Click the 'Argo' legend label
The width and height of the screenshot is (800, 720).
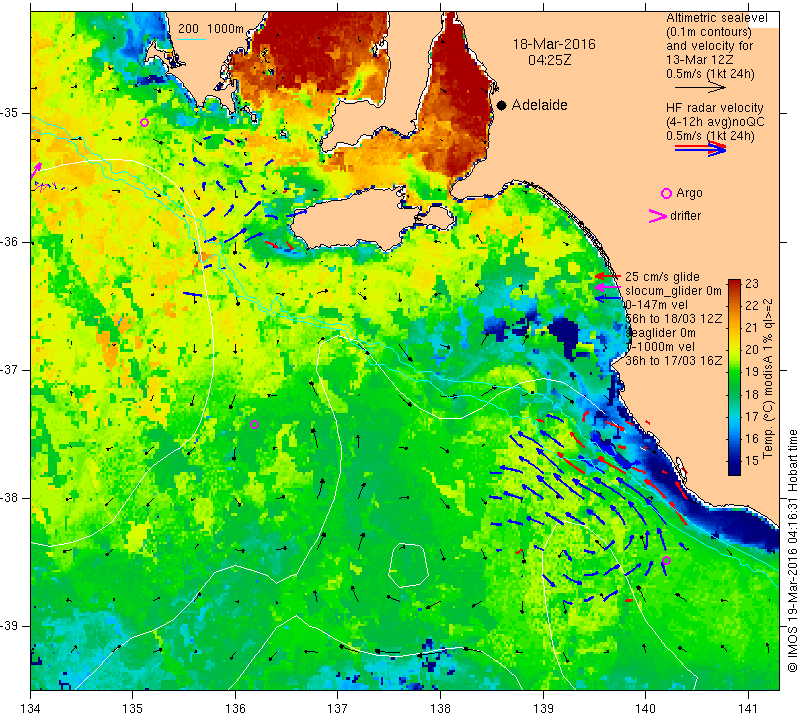tap(689, 193)
